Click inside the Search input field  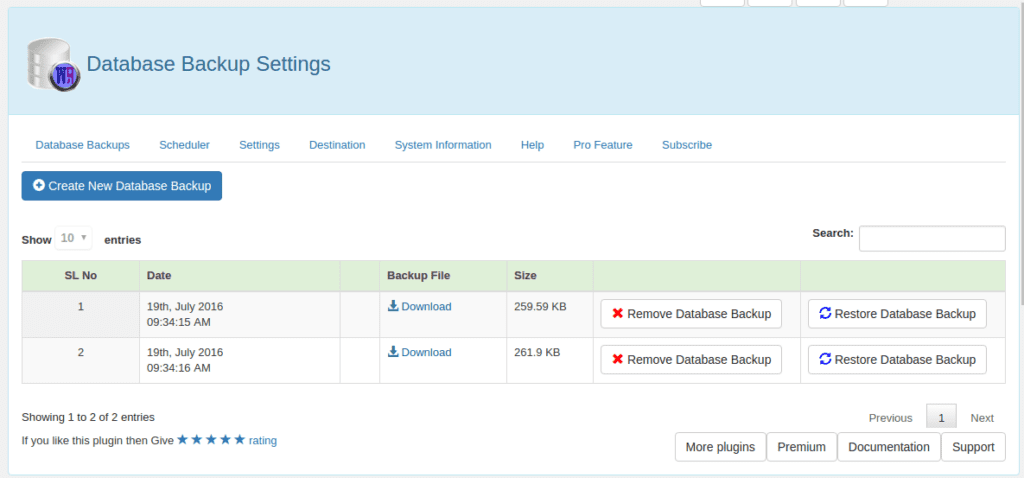932,238
